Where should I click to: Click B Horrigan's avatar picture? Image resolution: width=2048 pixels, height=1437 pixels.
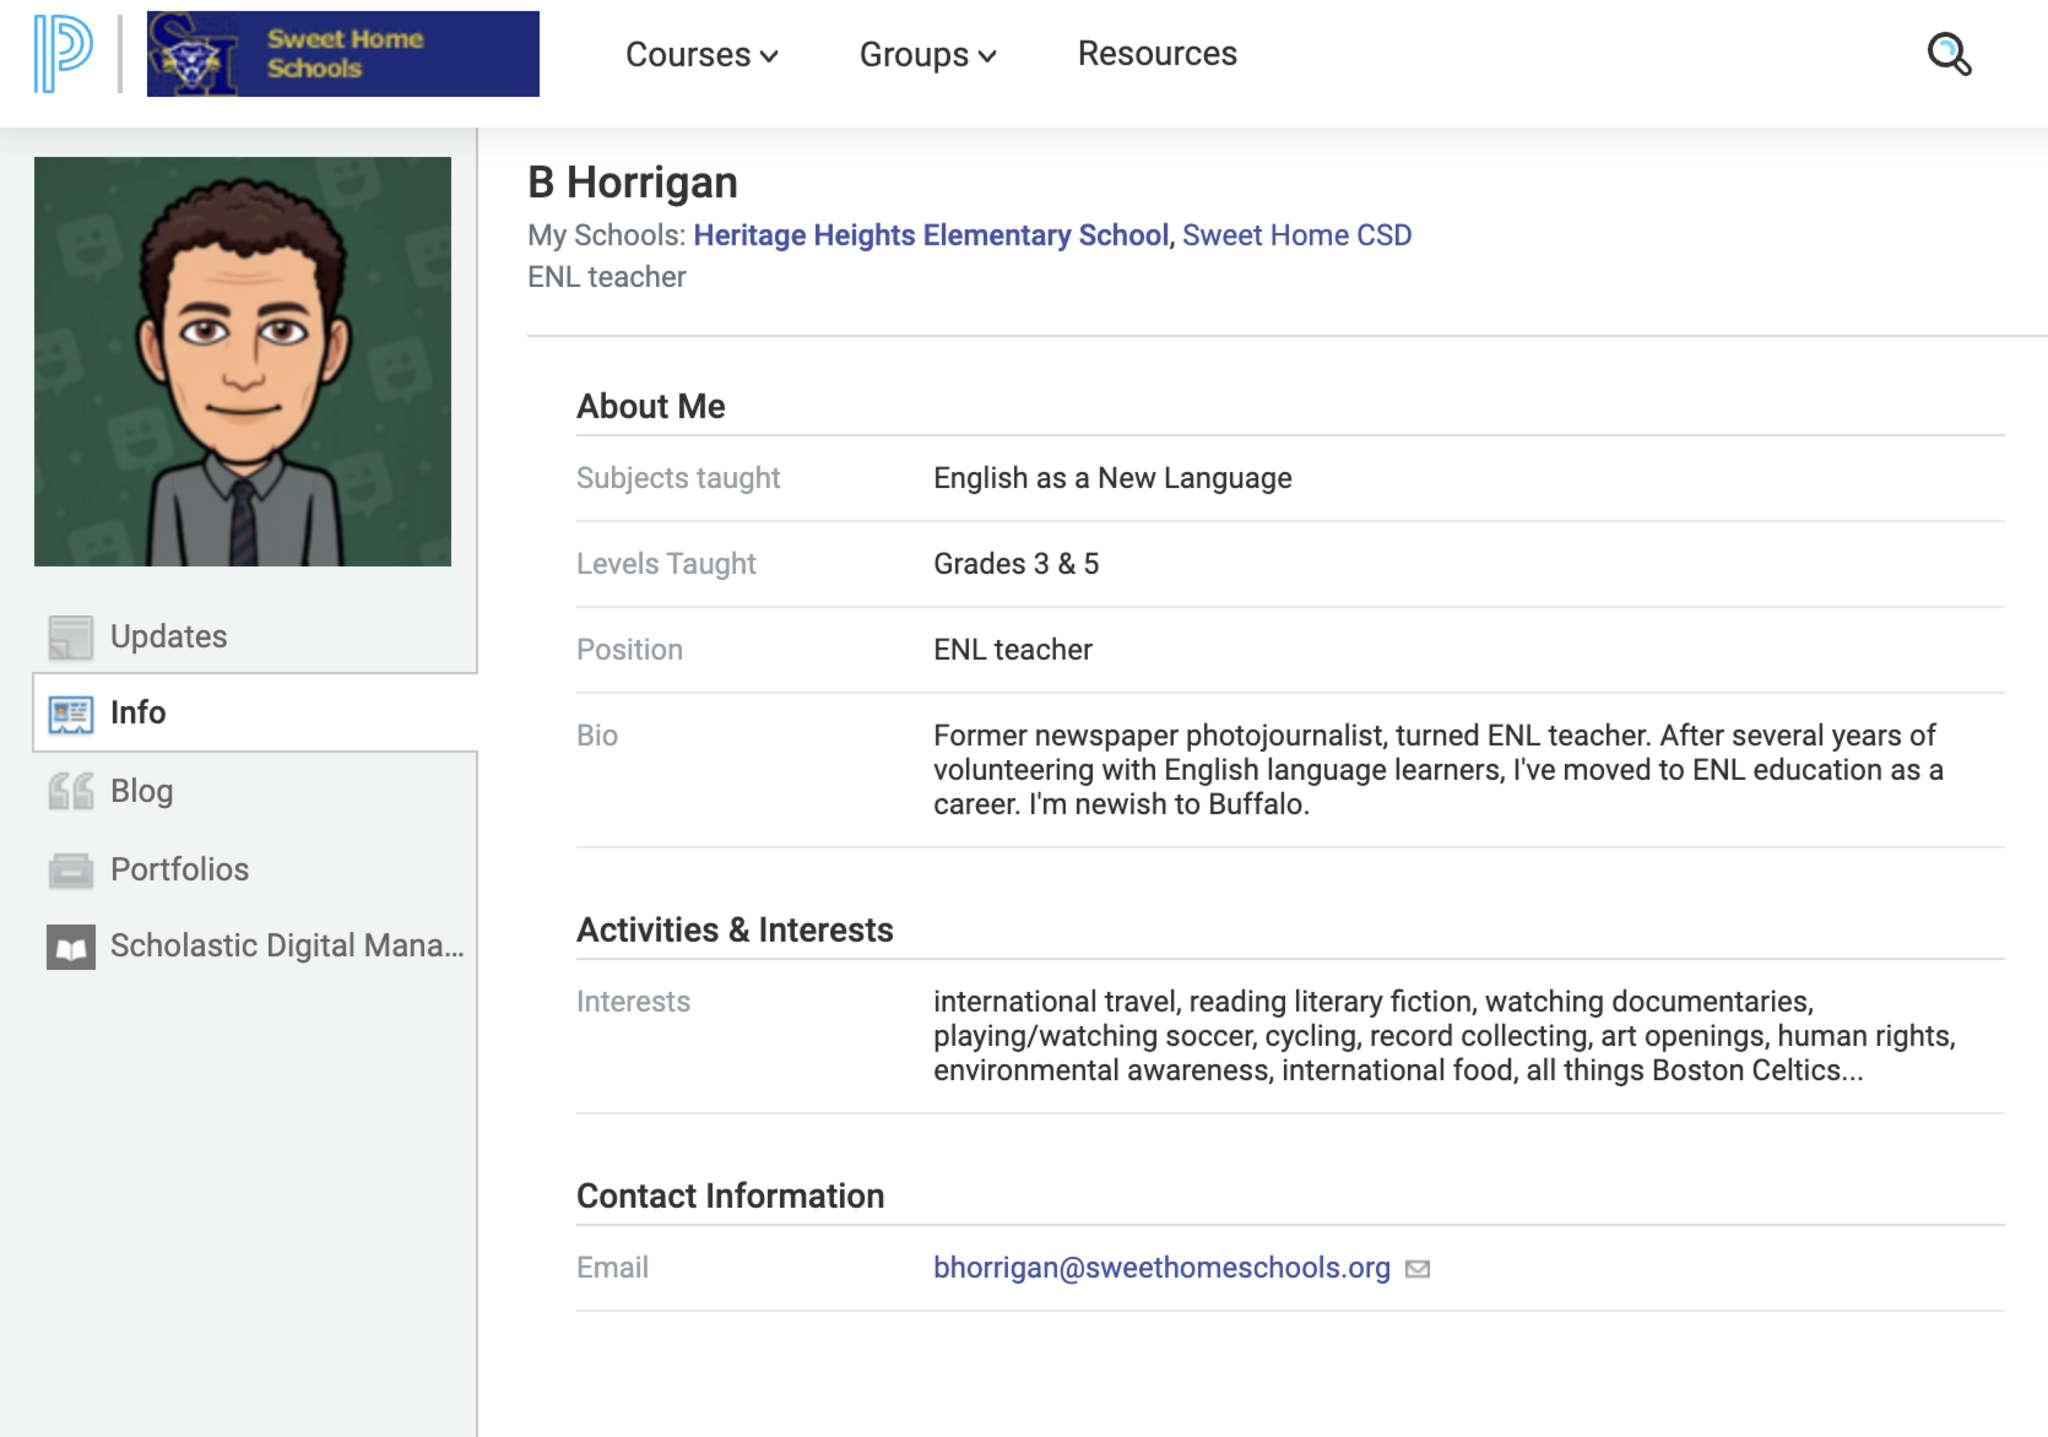[x=242, y=361]
